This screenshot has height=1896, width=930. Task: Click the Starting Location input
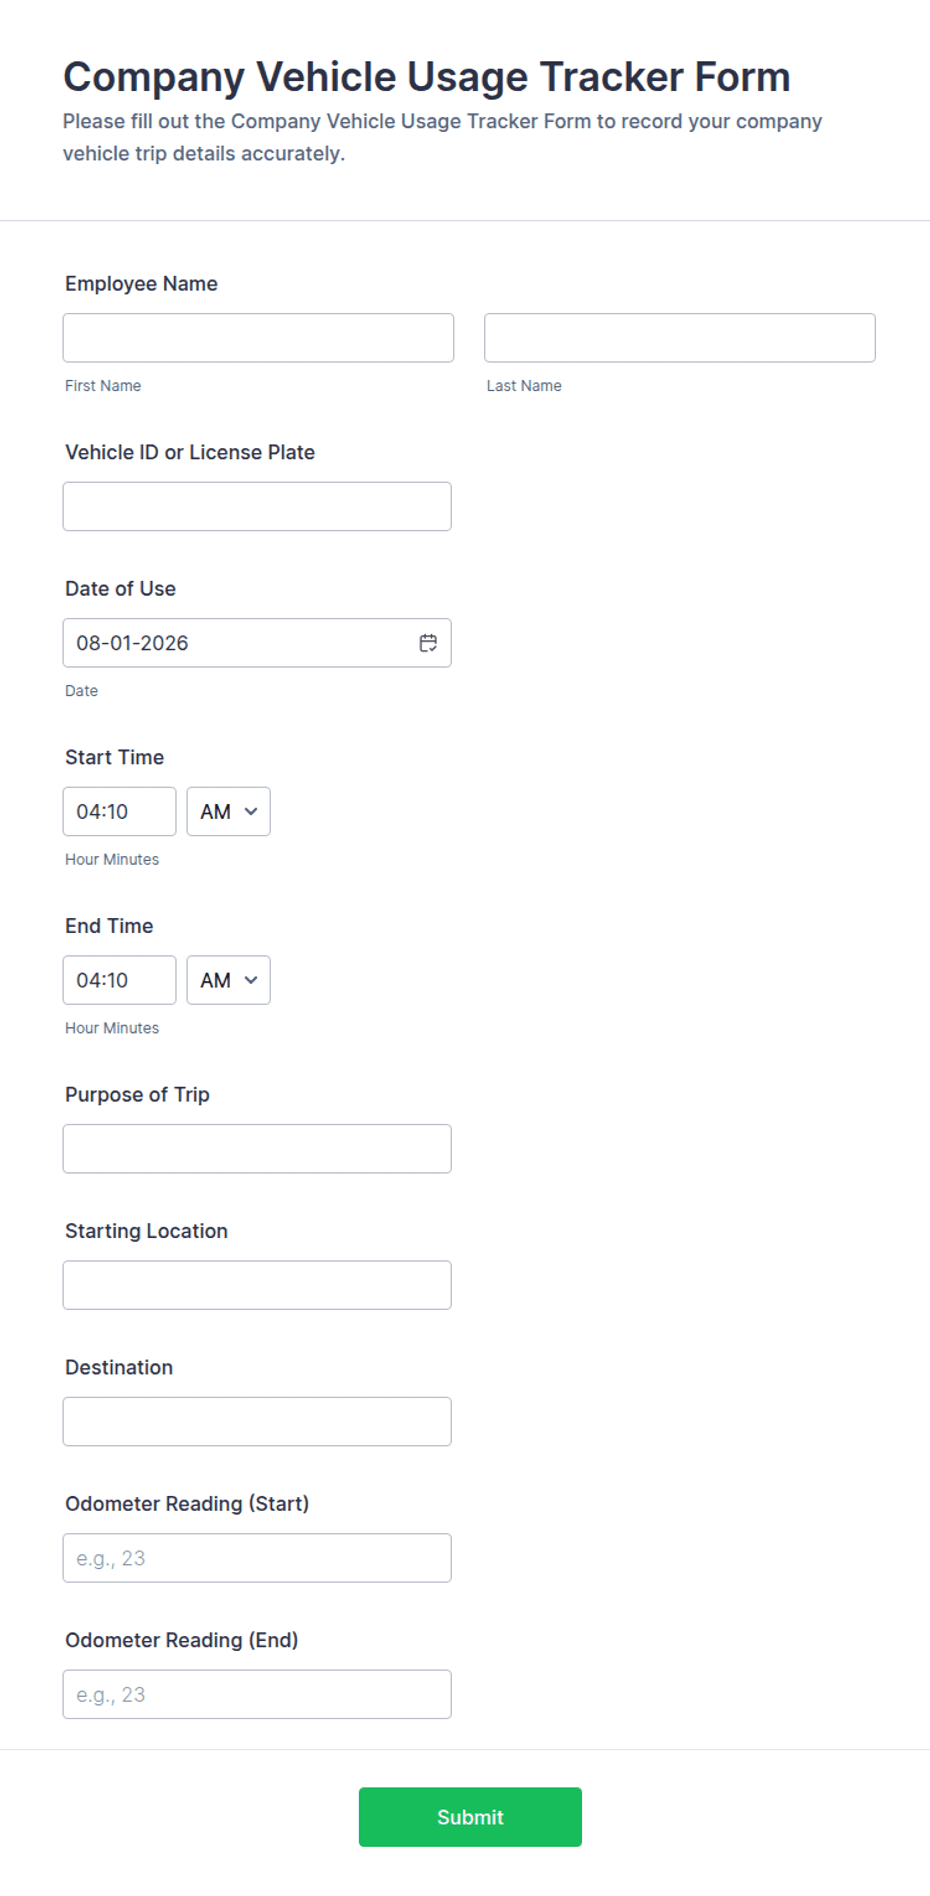pos(257,1285)
